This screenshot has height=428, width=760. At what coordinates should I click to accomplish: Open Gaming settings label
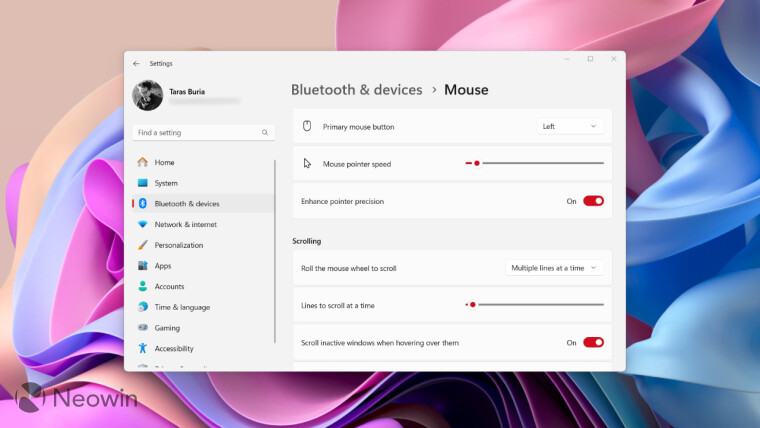coord(167,328)
